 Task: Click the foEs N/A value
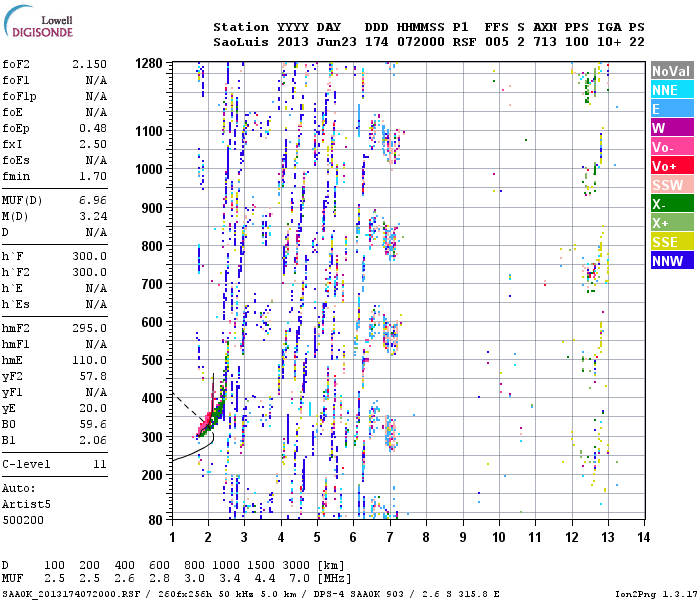[x=96, y=160]
